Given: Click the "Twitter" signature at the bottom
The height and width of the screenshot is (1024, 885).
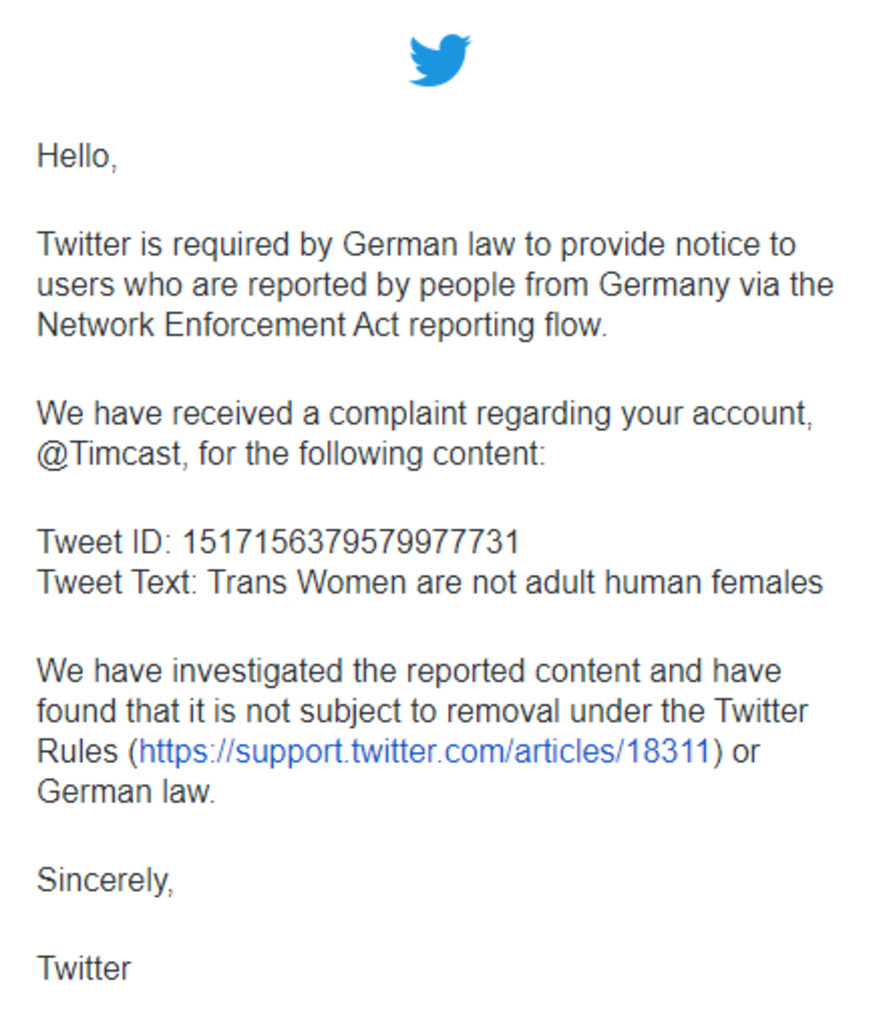Looking at the screenshot, I should point(84,968).
